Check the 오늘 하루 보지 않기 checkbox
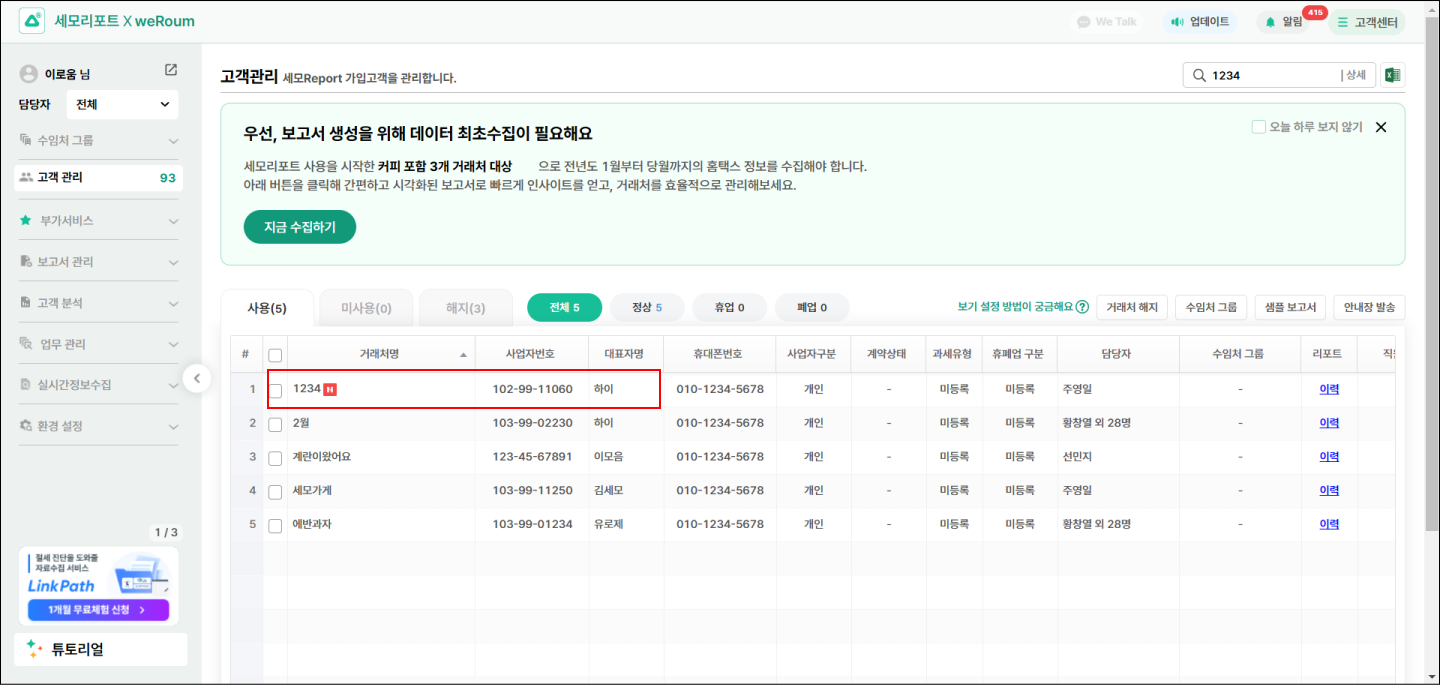This screenshot has width=1440, height=685. (1259, 127)
